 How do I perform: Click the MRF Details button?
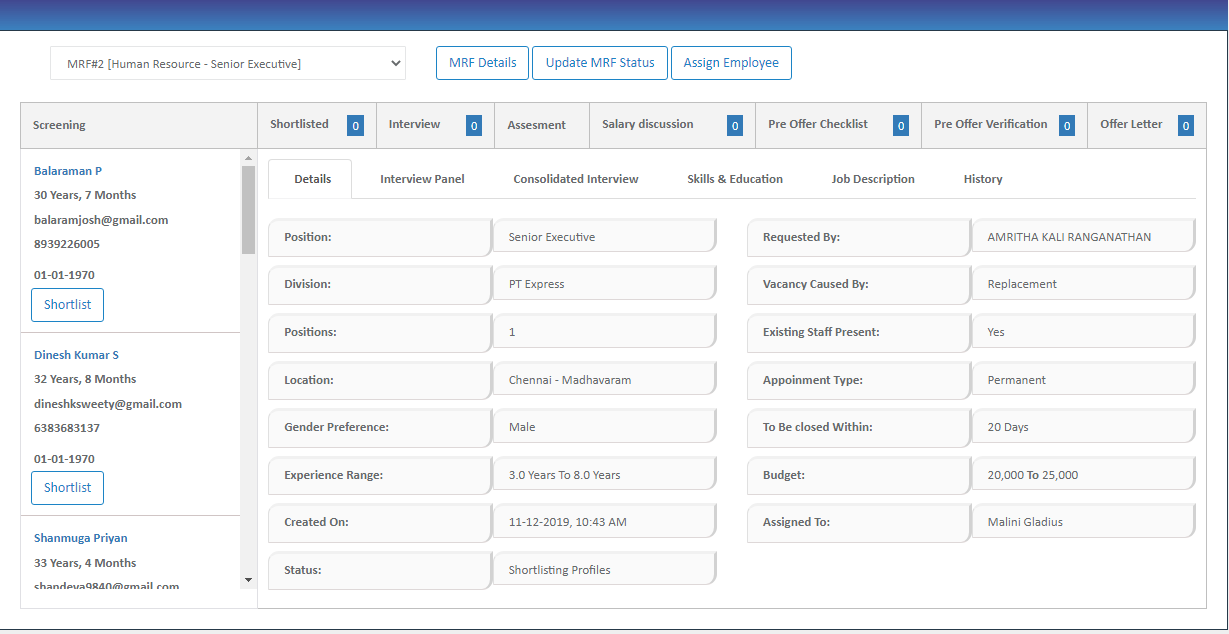482,62
